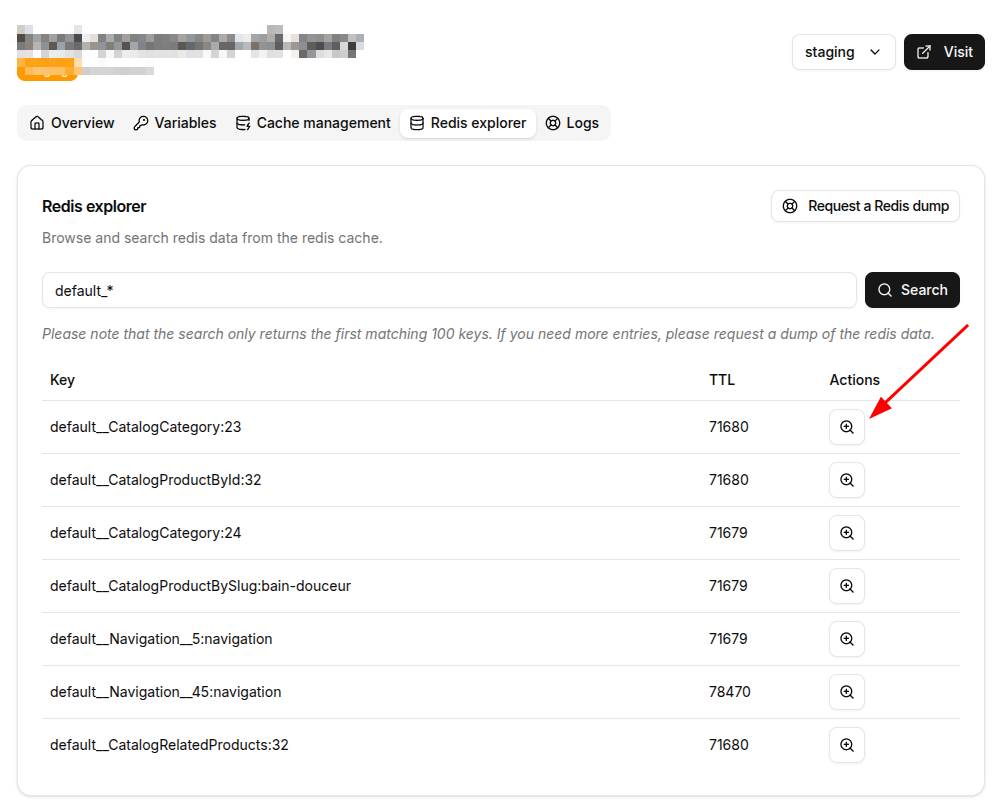This screenshot has height=810, width=1002.
Task: Inspect the default__Navigation__45:navigation key
Action: click(x=846, y=692)
